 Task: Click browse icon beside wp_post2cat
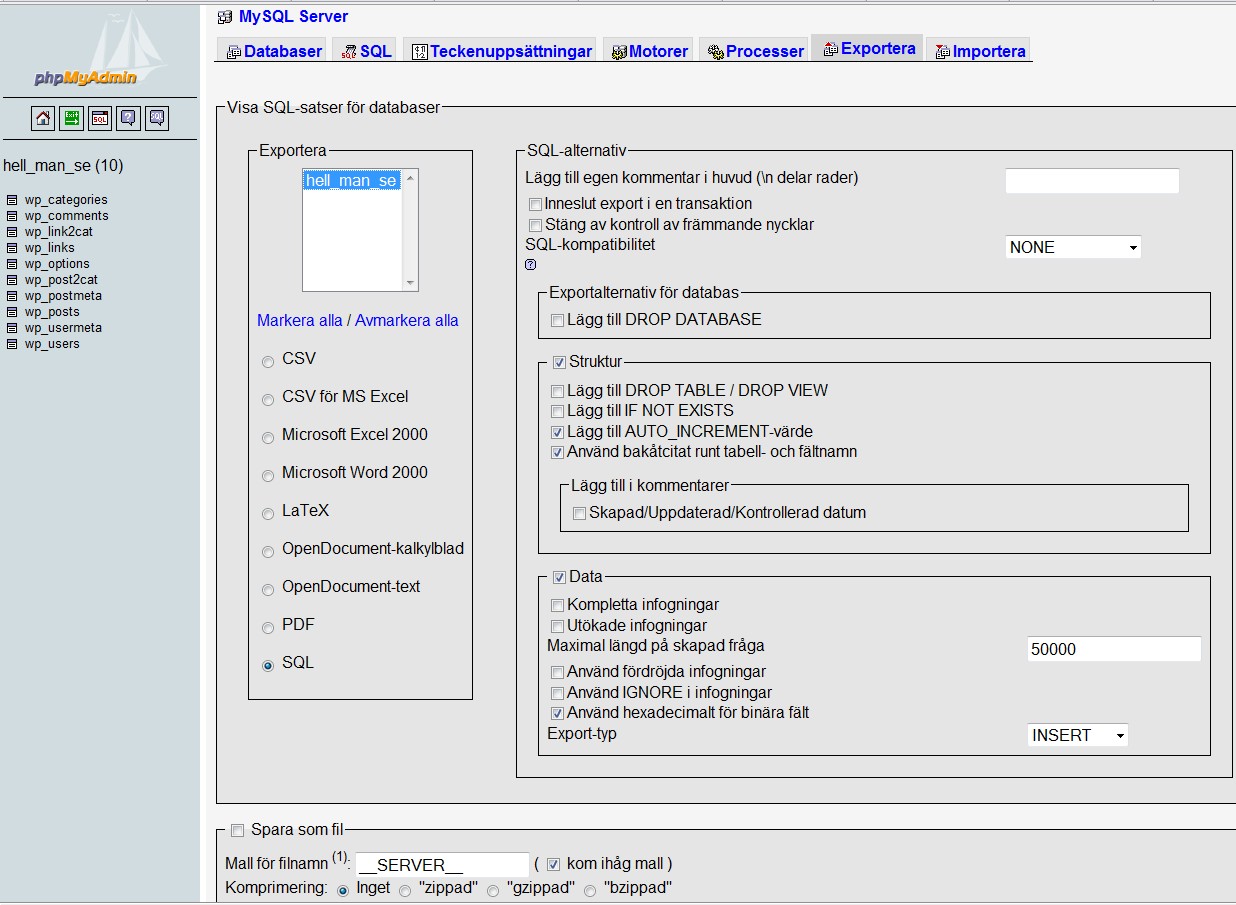[x=12, y=280]
